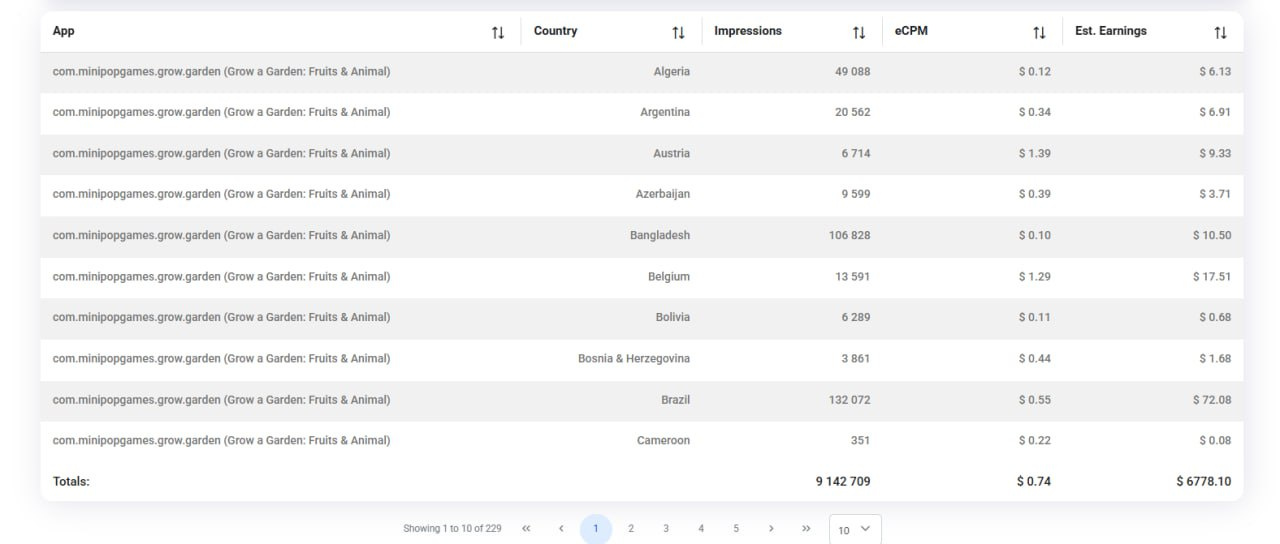Click the next page chevron
Viewport: 1280px width, 544px height.
click(x=771, y=528)
